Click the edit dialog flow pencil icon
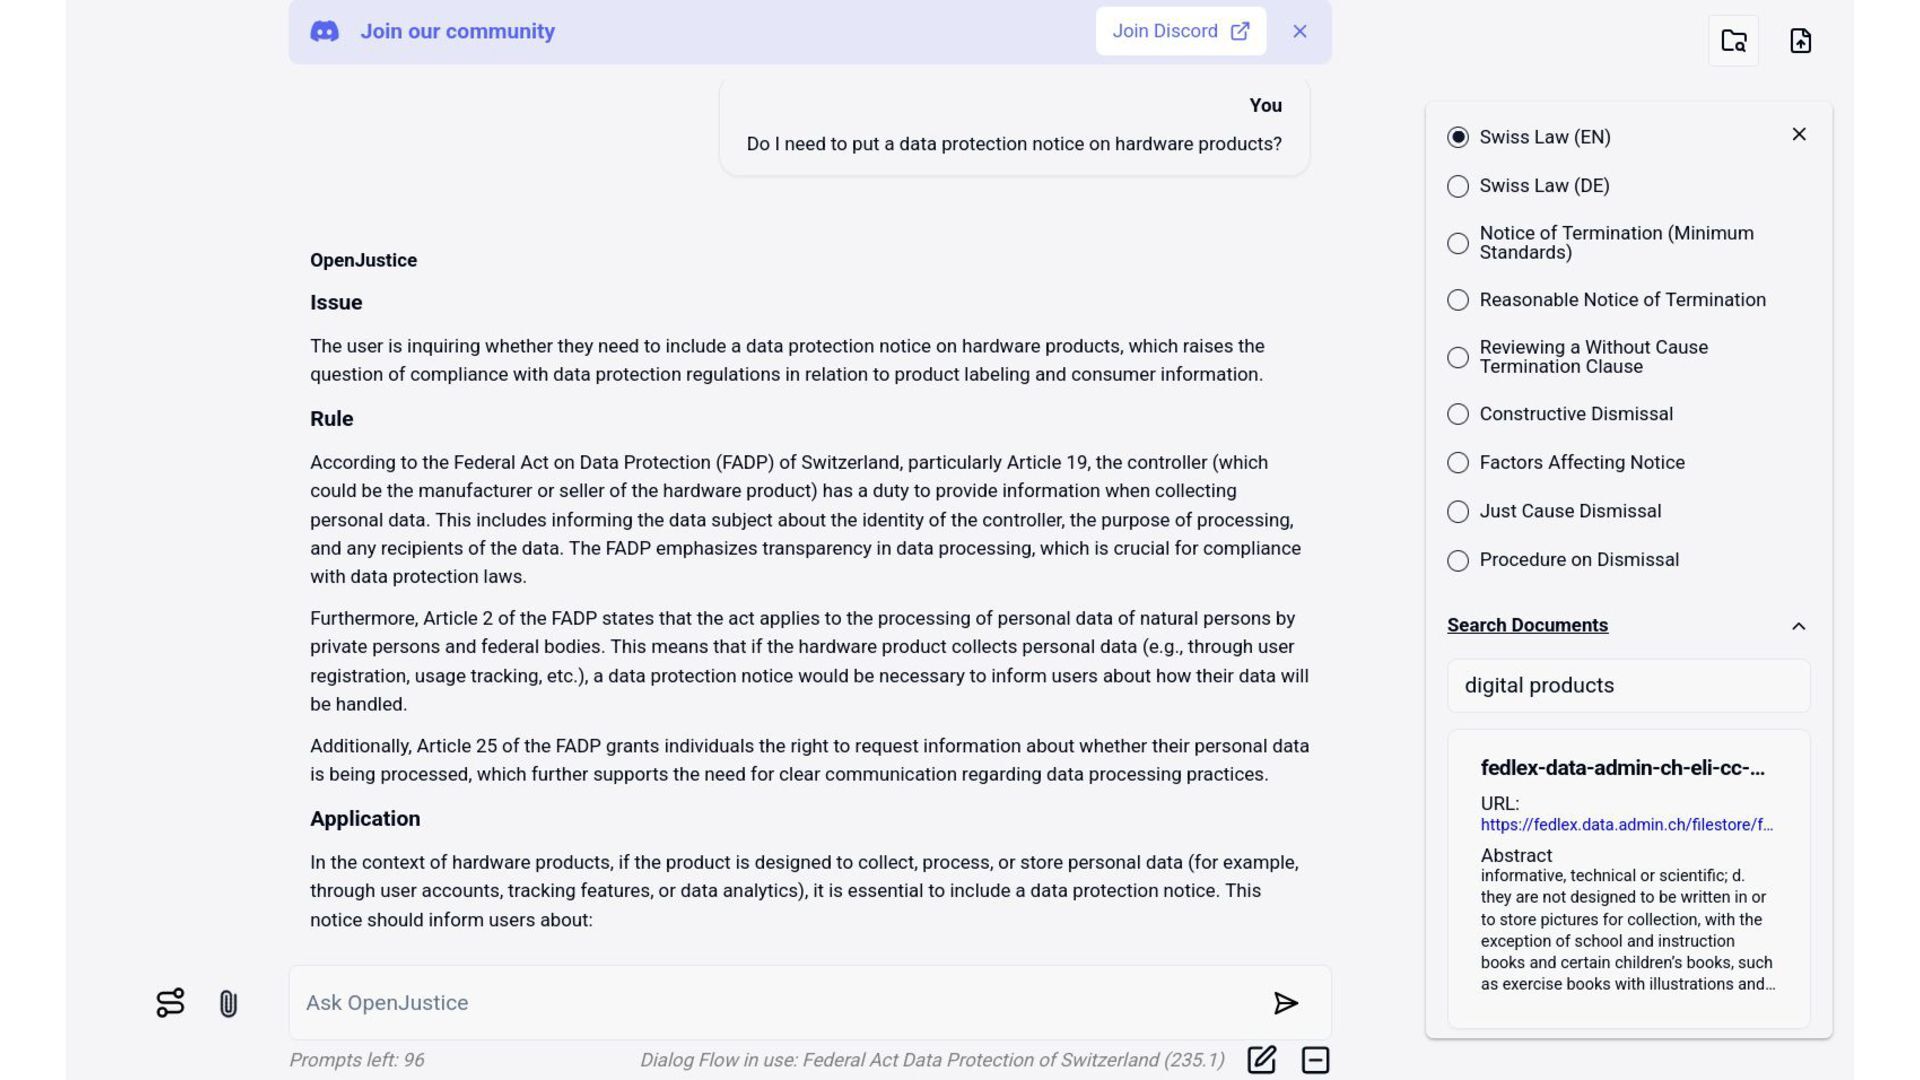Image resolution: width=1920 pixels, height=1080 pixels. [1261, 1060]
